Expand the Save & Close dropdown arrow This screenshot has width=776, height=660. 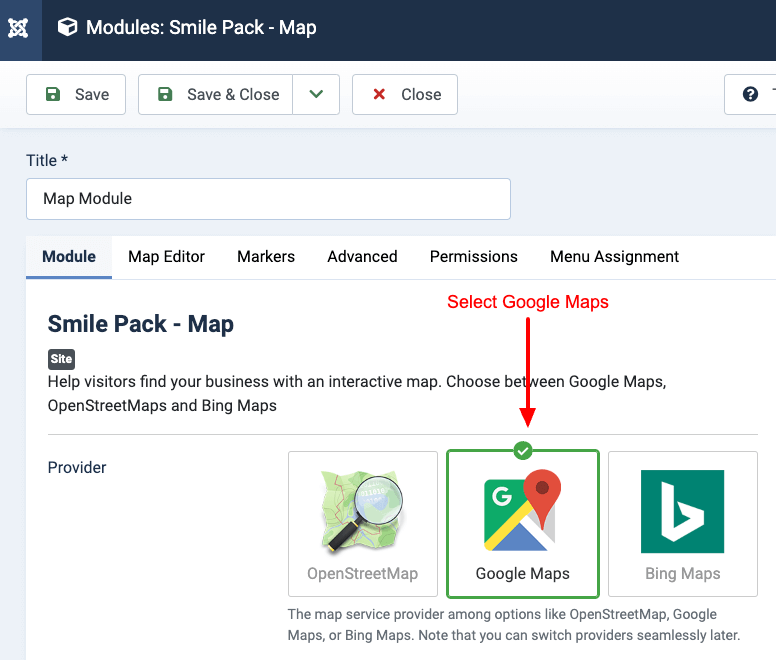[316, 94]
